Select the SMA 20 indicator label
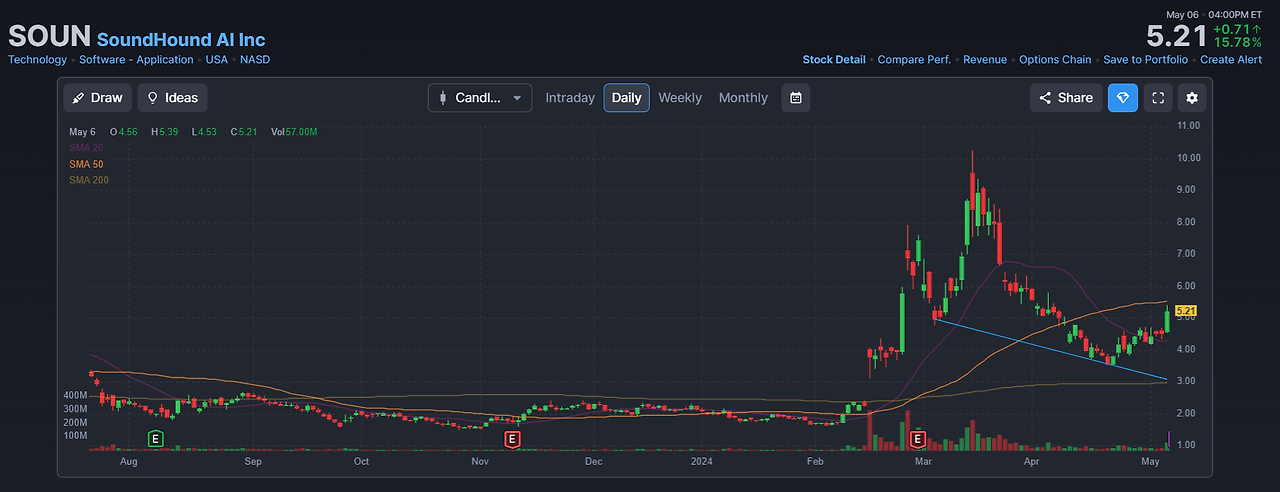The height and width of the screenshot is (492, 1280). 86,148
